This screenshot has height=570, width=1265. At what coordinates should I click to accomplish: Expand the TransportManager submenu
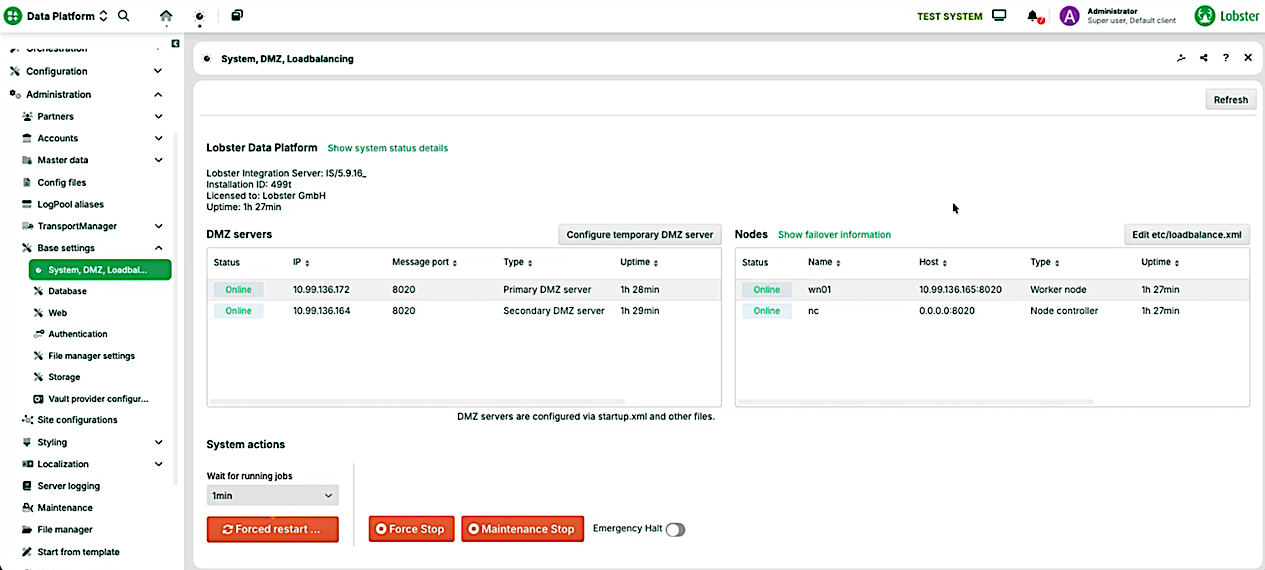point(158,226)
